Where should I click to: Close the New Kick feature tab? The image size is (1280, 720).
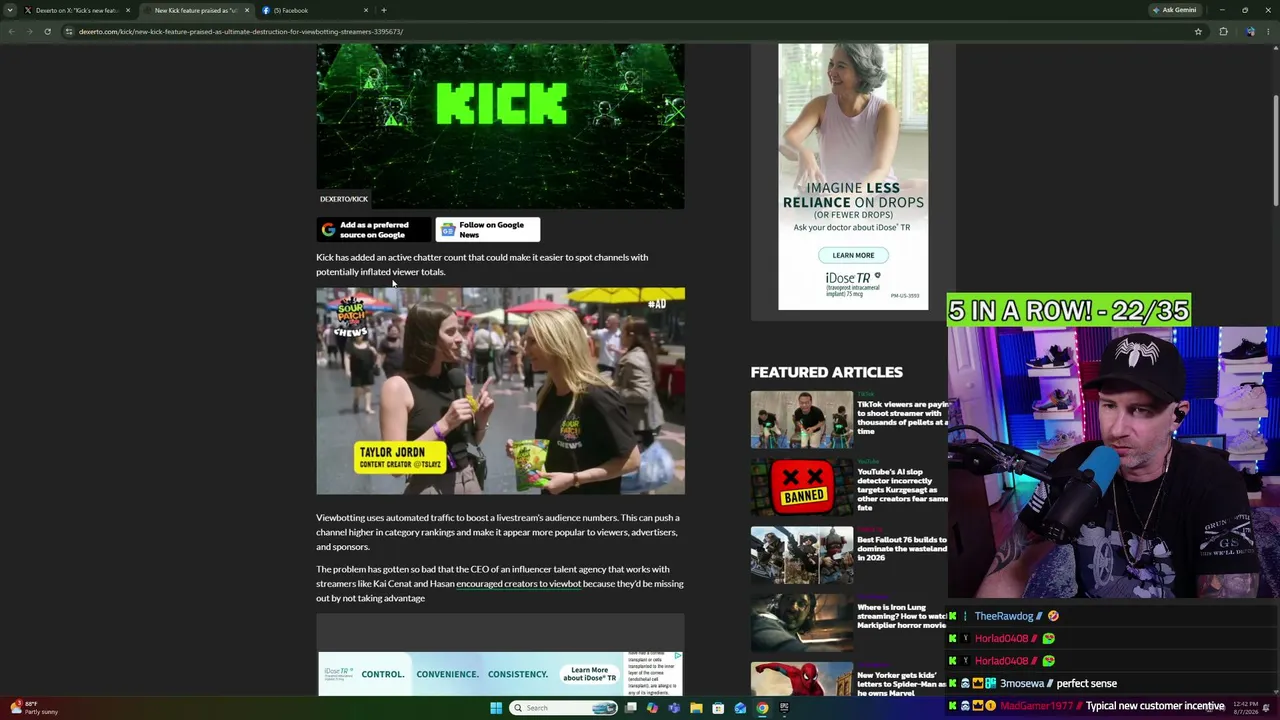pyautogui.click(x=247, y=10)
